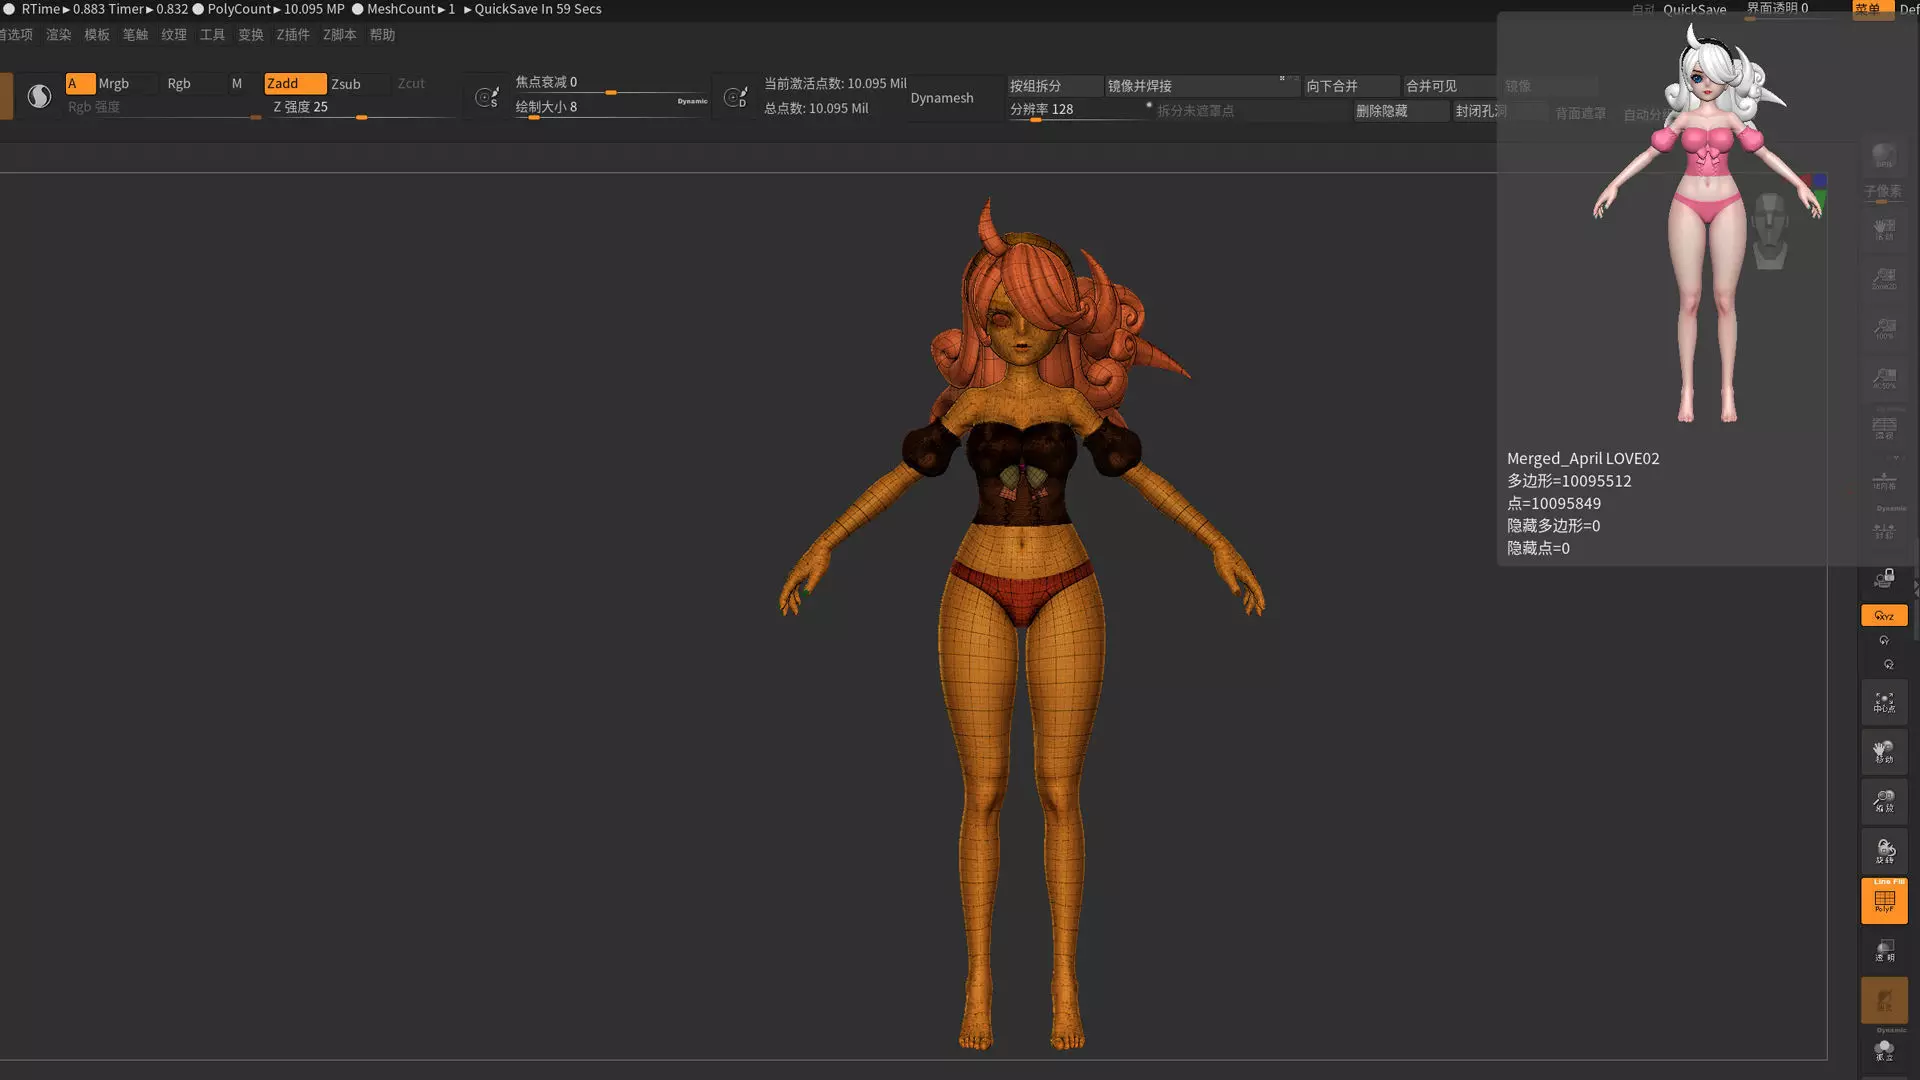The image size is (1920, 1080).
Task: Toggle the A channel button
Action: tap(80, 84)
